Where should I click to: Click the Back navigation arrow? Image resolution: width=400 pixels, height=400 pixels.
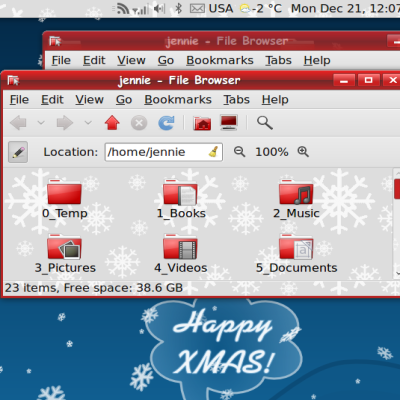pyautogui.click(x=18, y=123)
